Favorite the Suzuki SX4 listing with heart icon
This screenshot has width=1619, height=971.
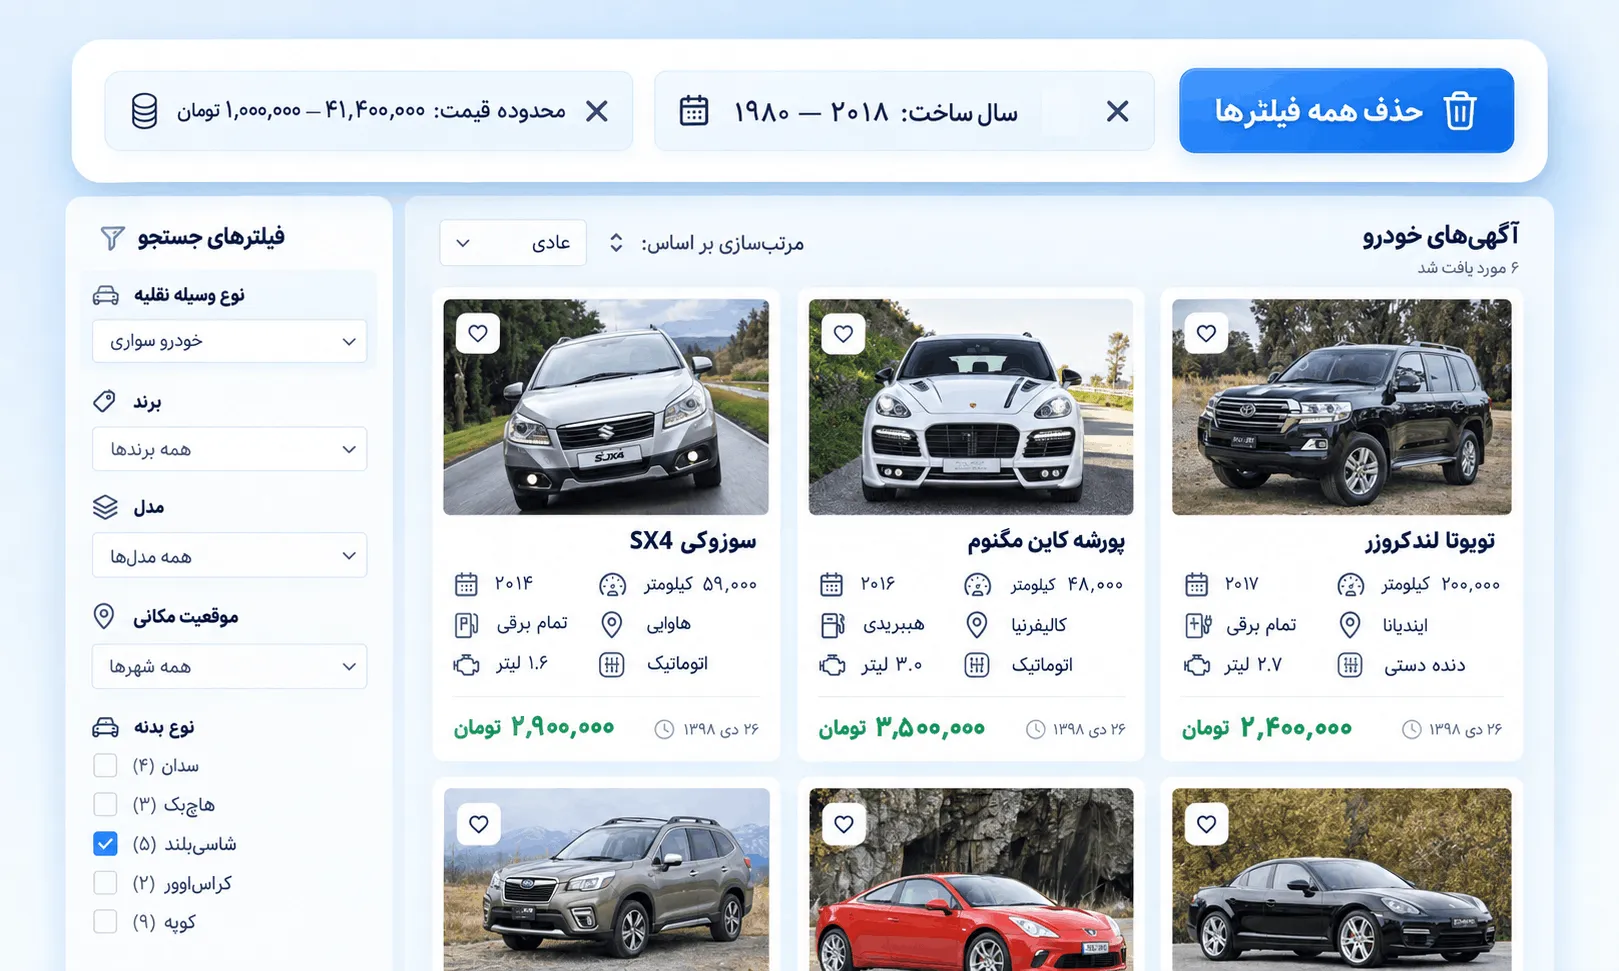pyautogui.click(x=478, y=333)
